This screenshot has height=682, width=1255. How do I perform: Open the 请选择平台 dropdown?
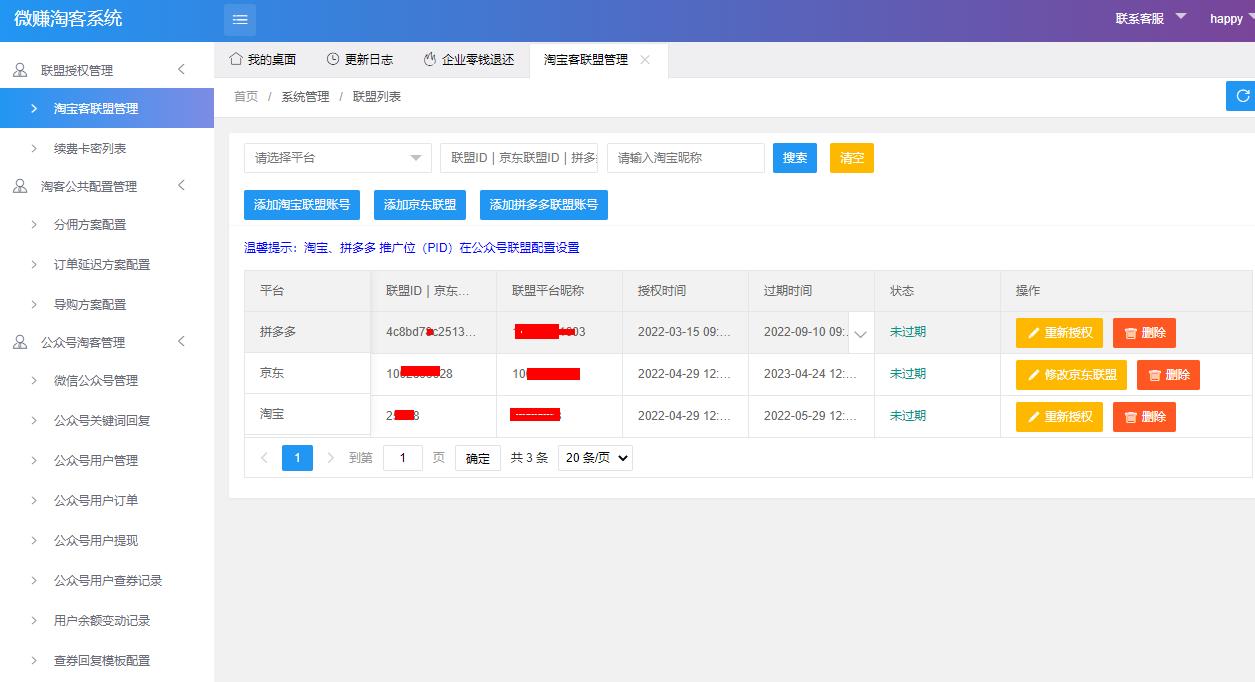pyautogui.click(x=337, y=158)
